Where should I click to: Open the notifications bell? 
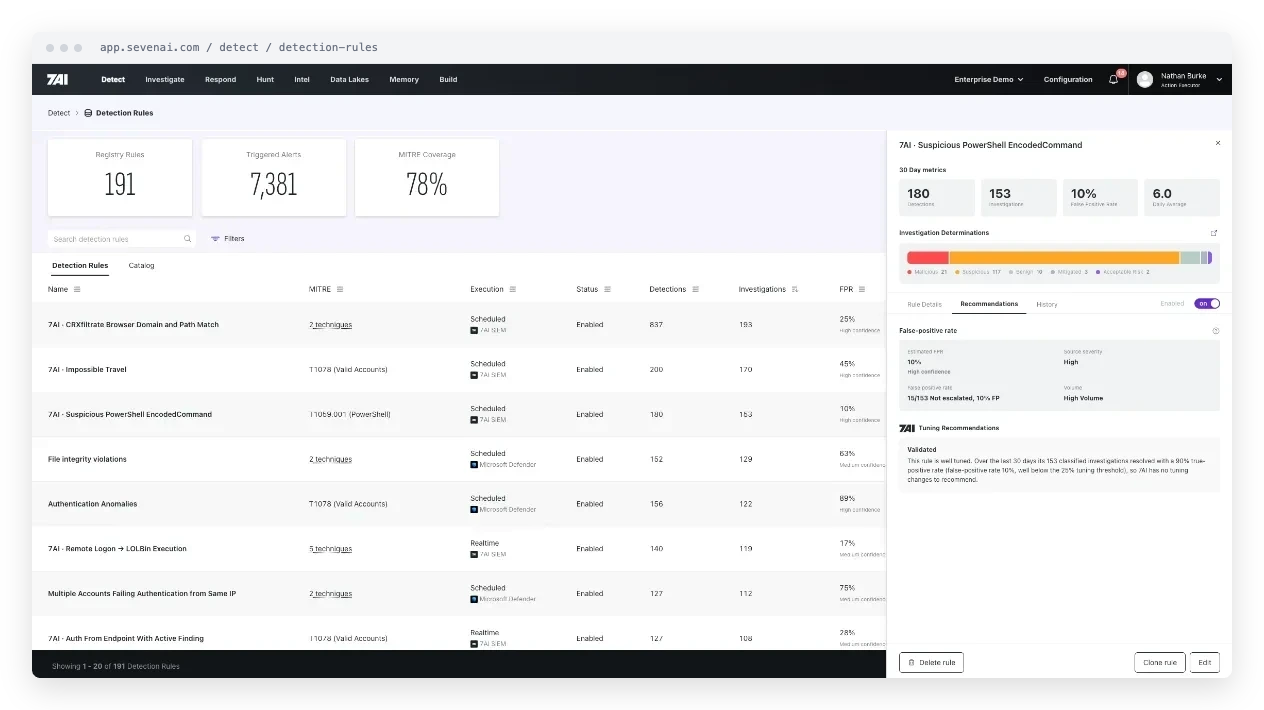click(1114, 80)
